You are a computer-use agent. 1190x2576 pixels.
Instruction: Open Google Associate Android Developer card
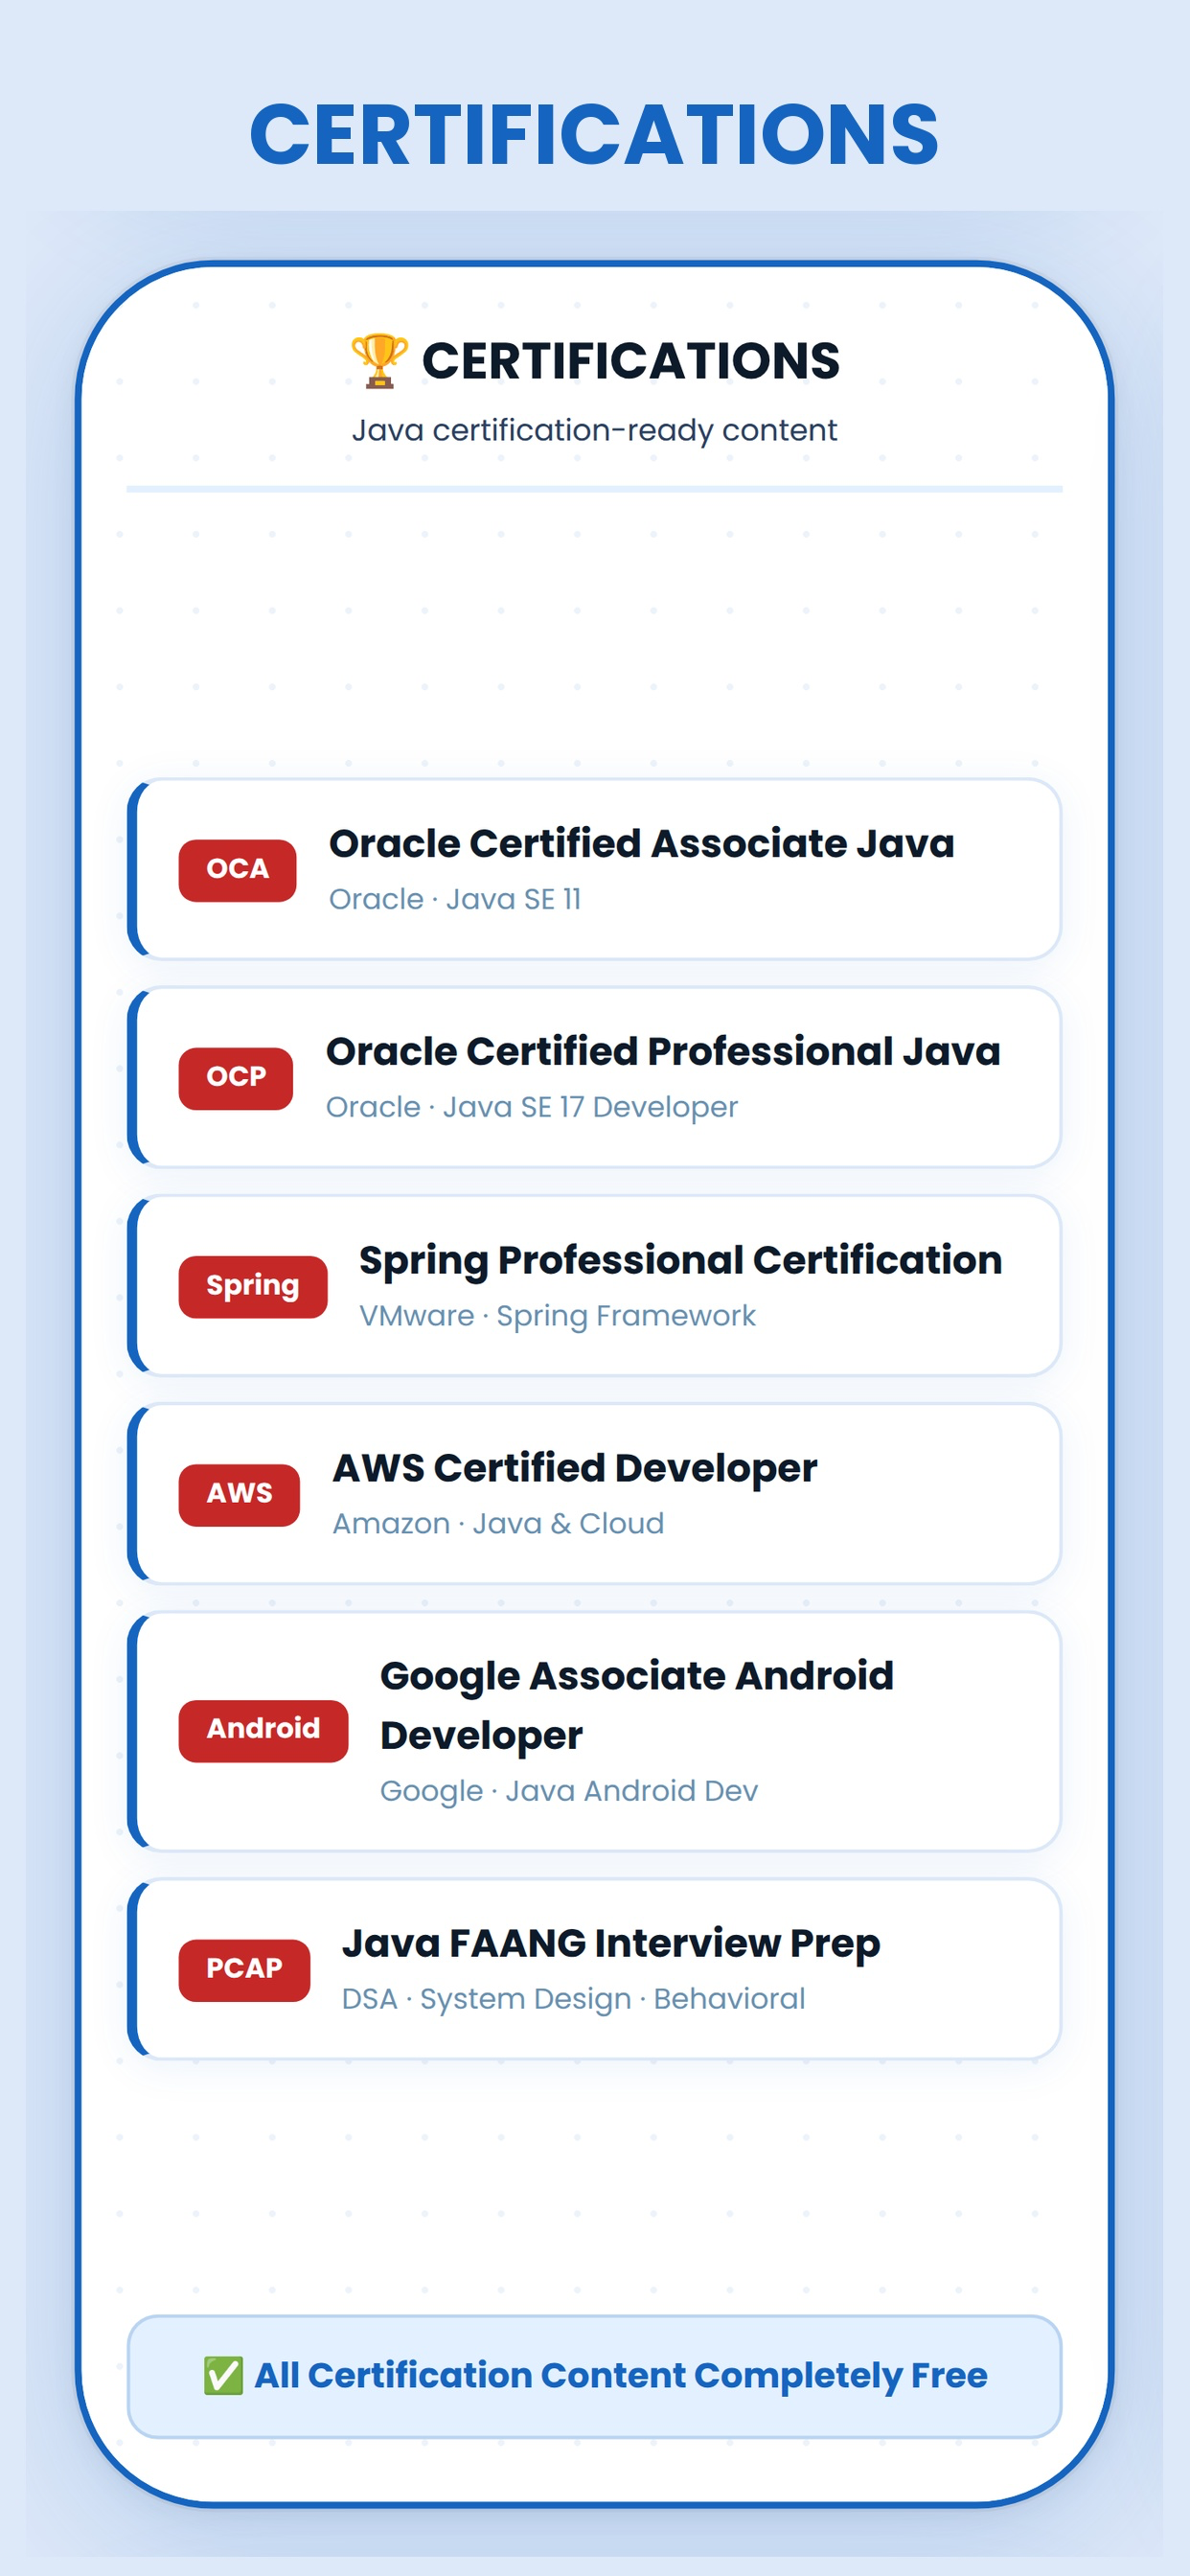coord(594,1731)
